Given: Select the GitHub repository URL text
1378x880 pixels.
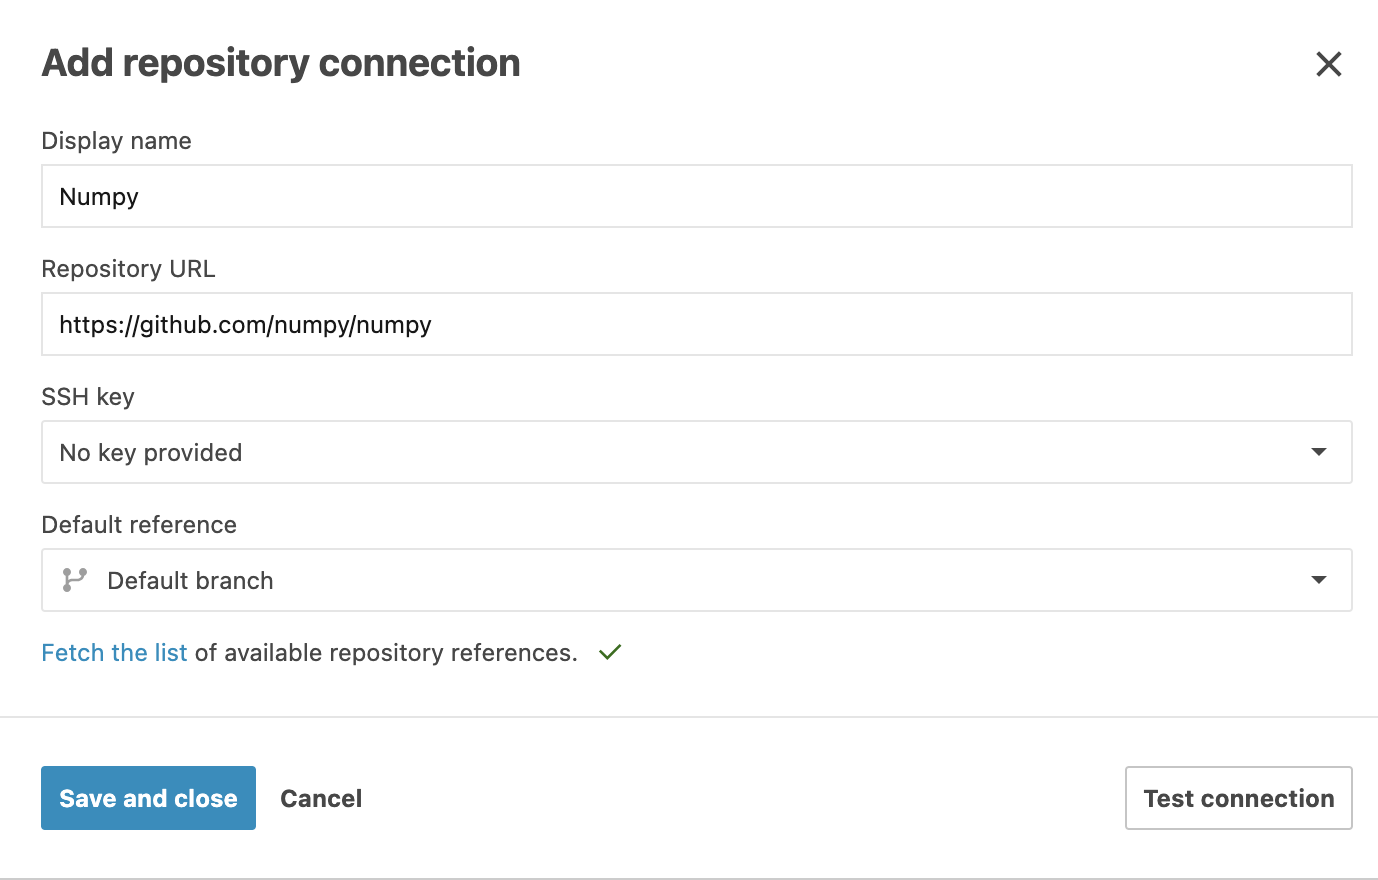Looking at the screenshot, I should click(244, 324).
